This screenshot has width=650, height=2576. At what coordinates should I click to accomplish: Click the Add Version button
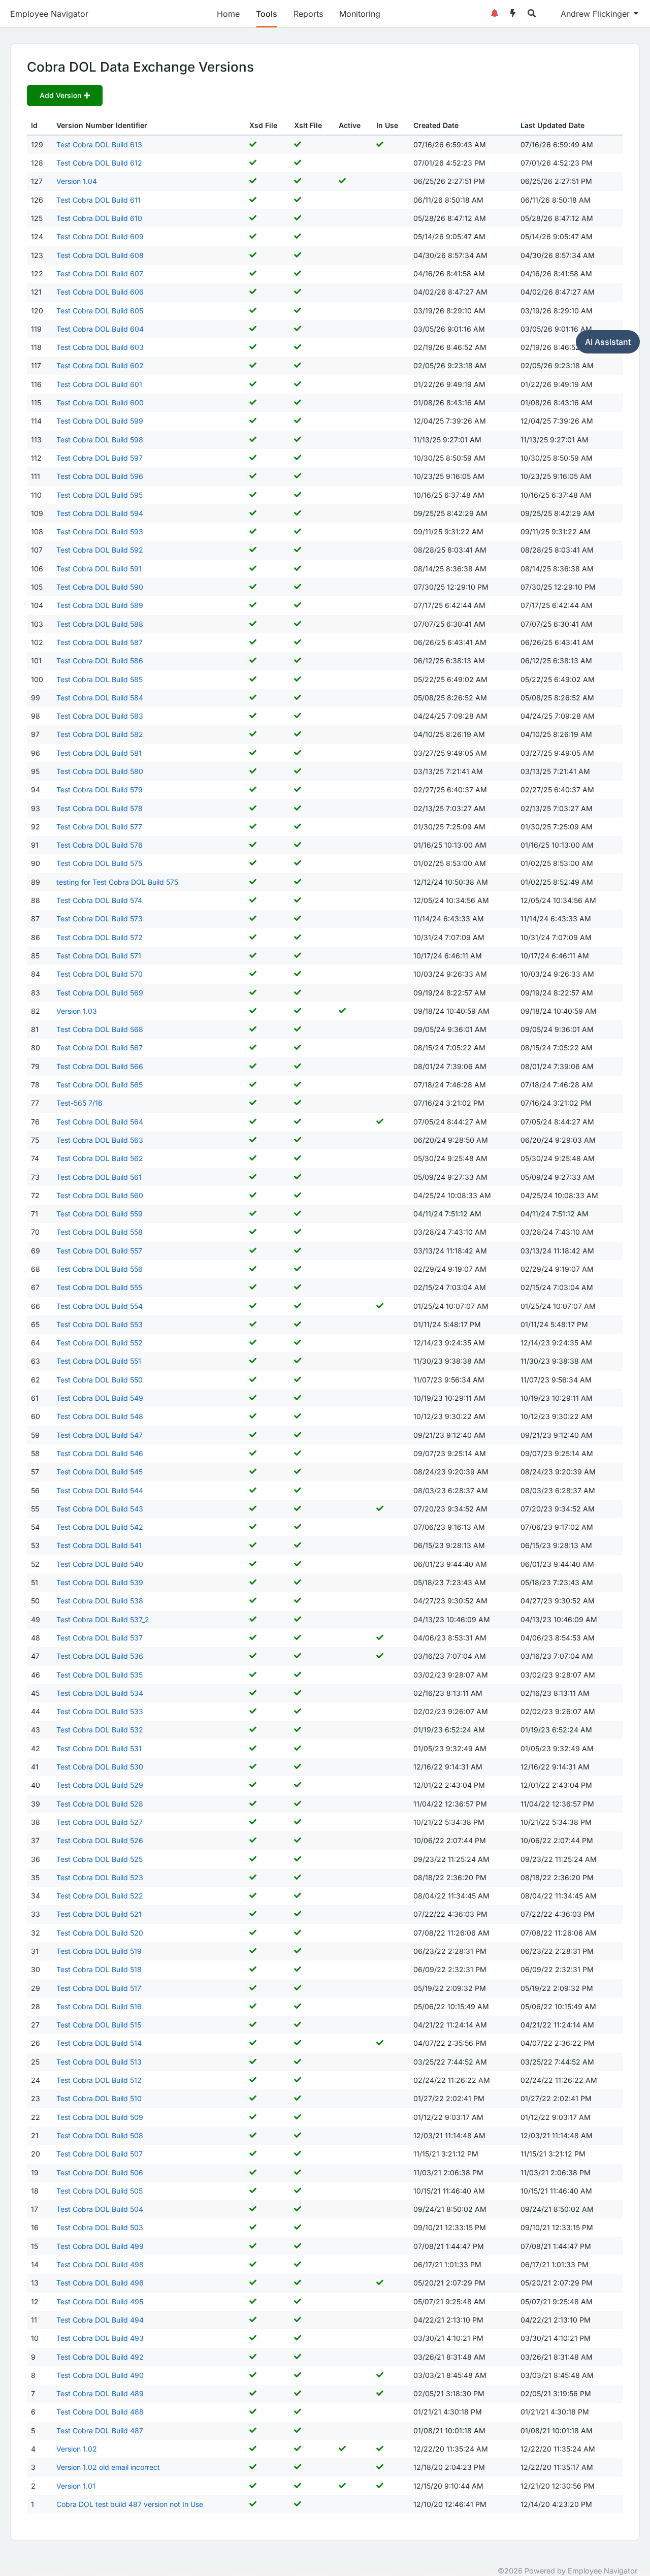[65, 96]
